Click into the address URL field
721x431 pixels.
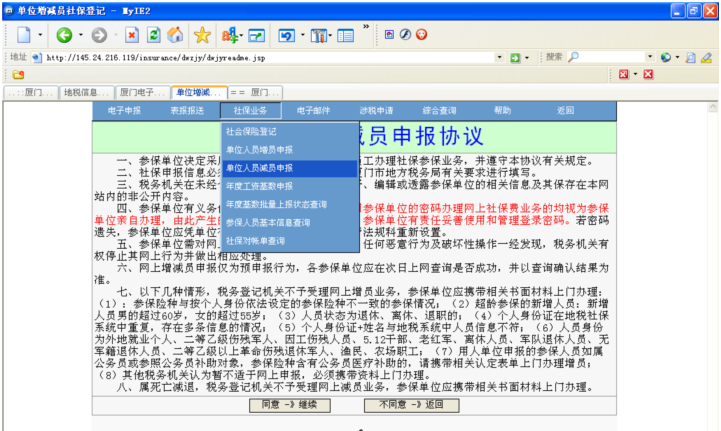(269, 58)
